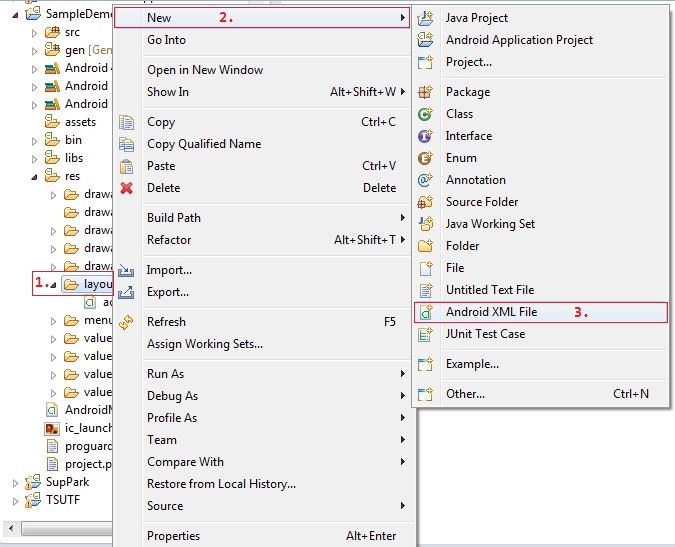Open the Build Path submenu
Viewport: 675px width, 547px height.
coord(174,218)
